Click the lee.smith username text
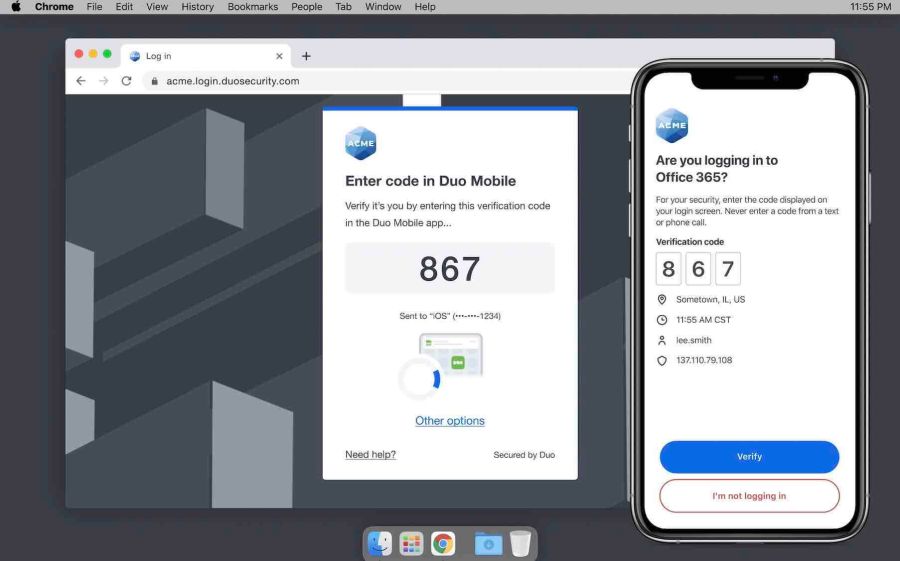 [x=693, y=341]
